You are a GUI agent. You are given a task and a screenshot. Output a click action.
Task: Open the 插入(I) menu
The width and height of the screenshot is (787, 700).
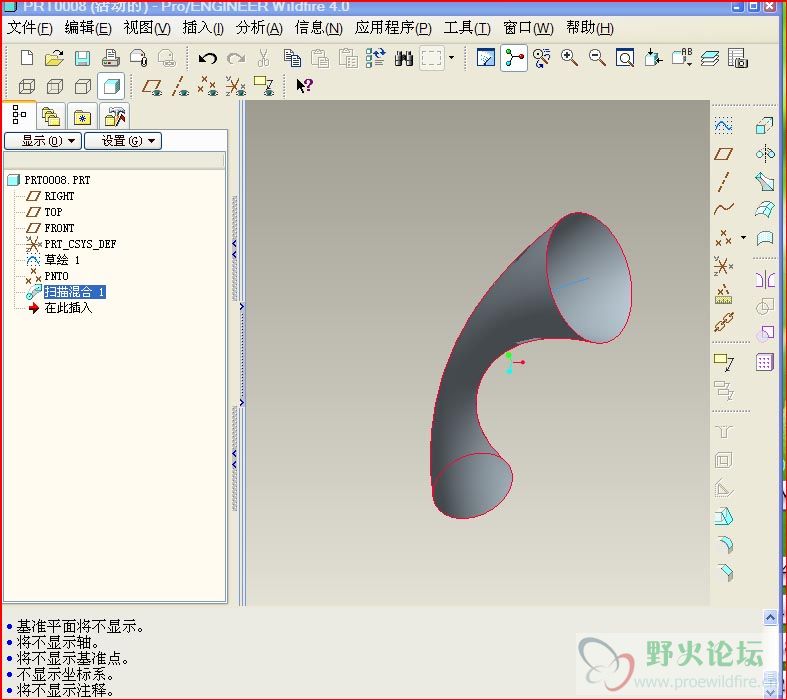click(x=203, y=28)
